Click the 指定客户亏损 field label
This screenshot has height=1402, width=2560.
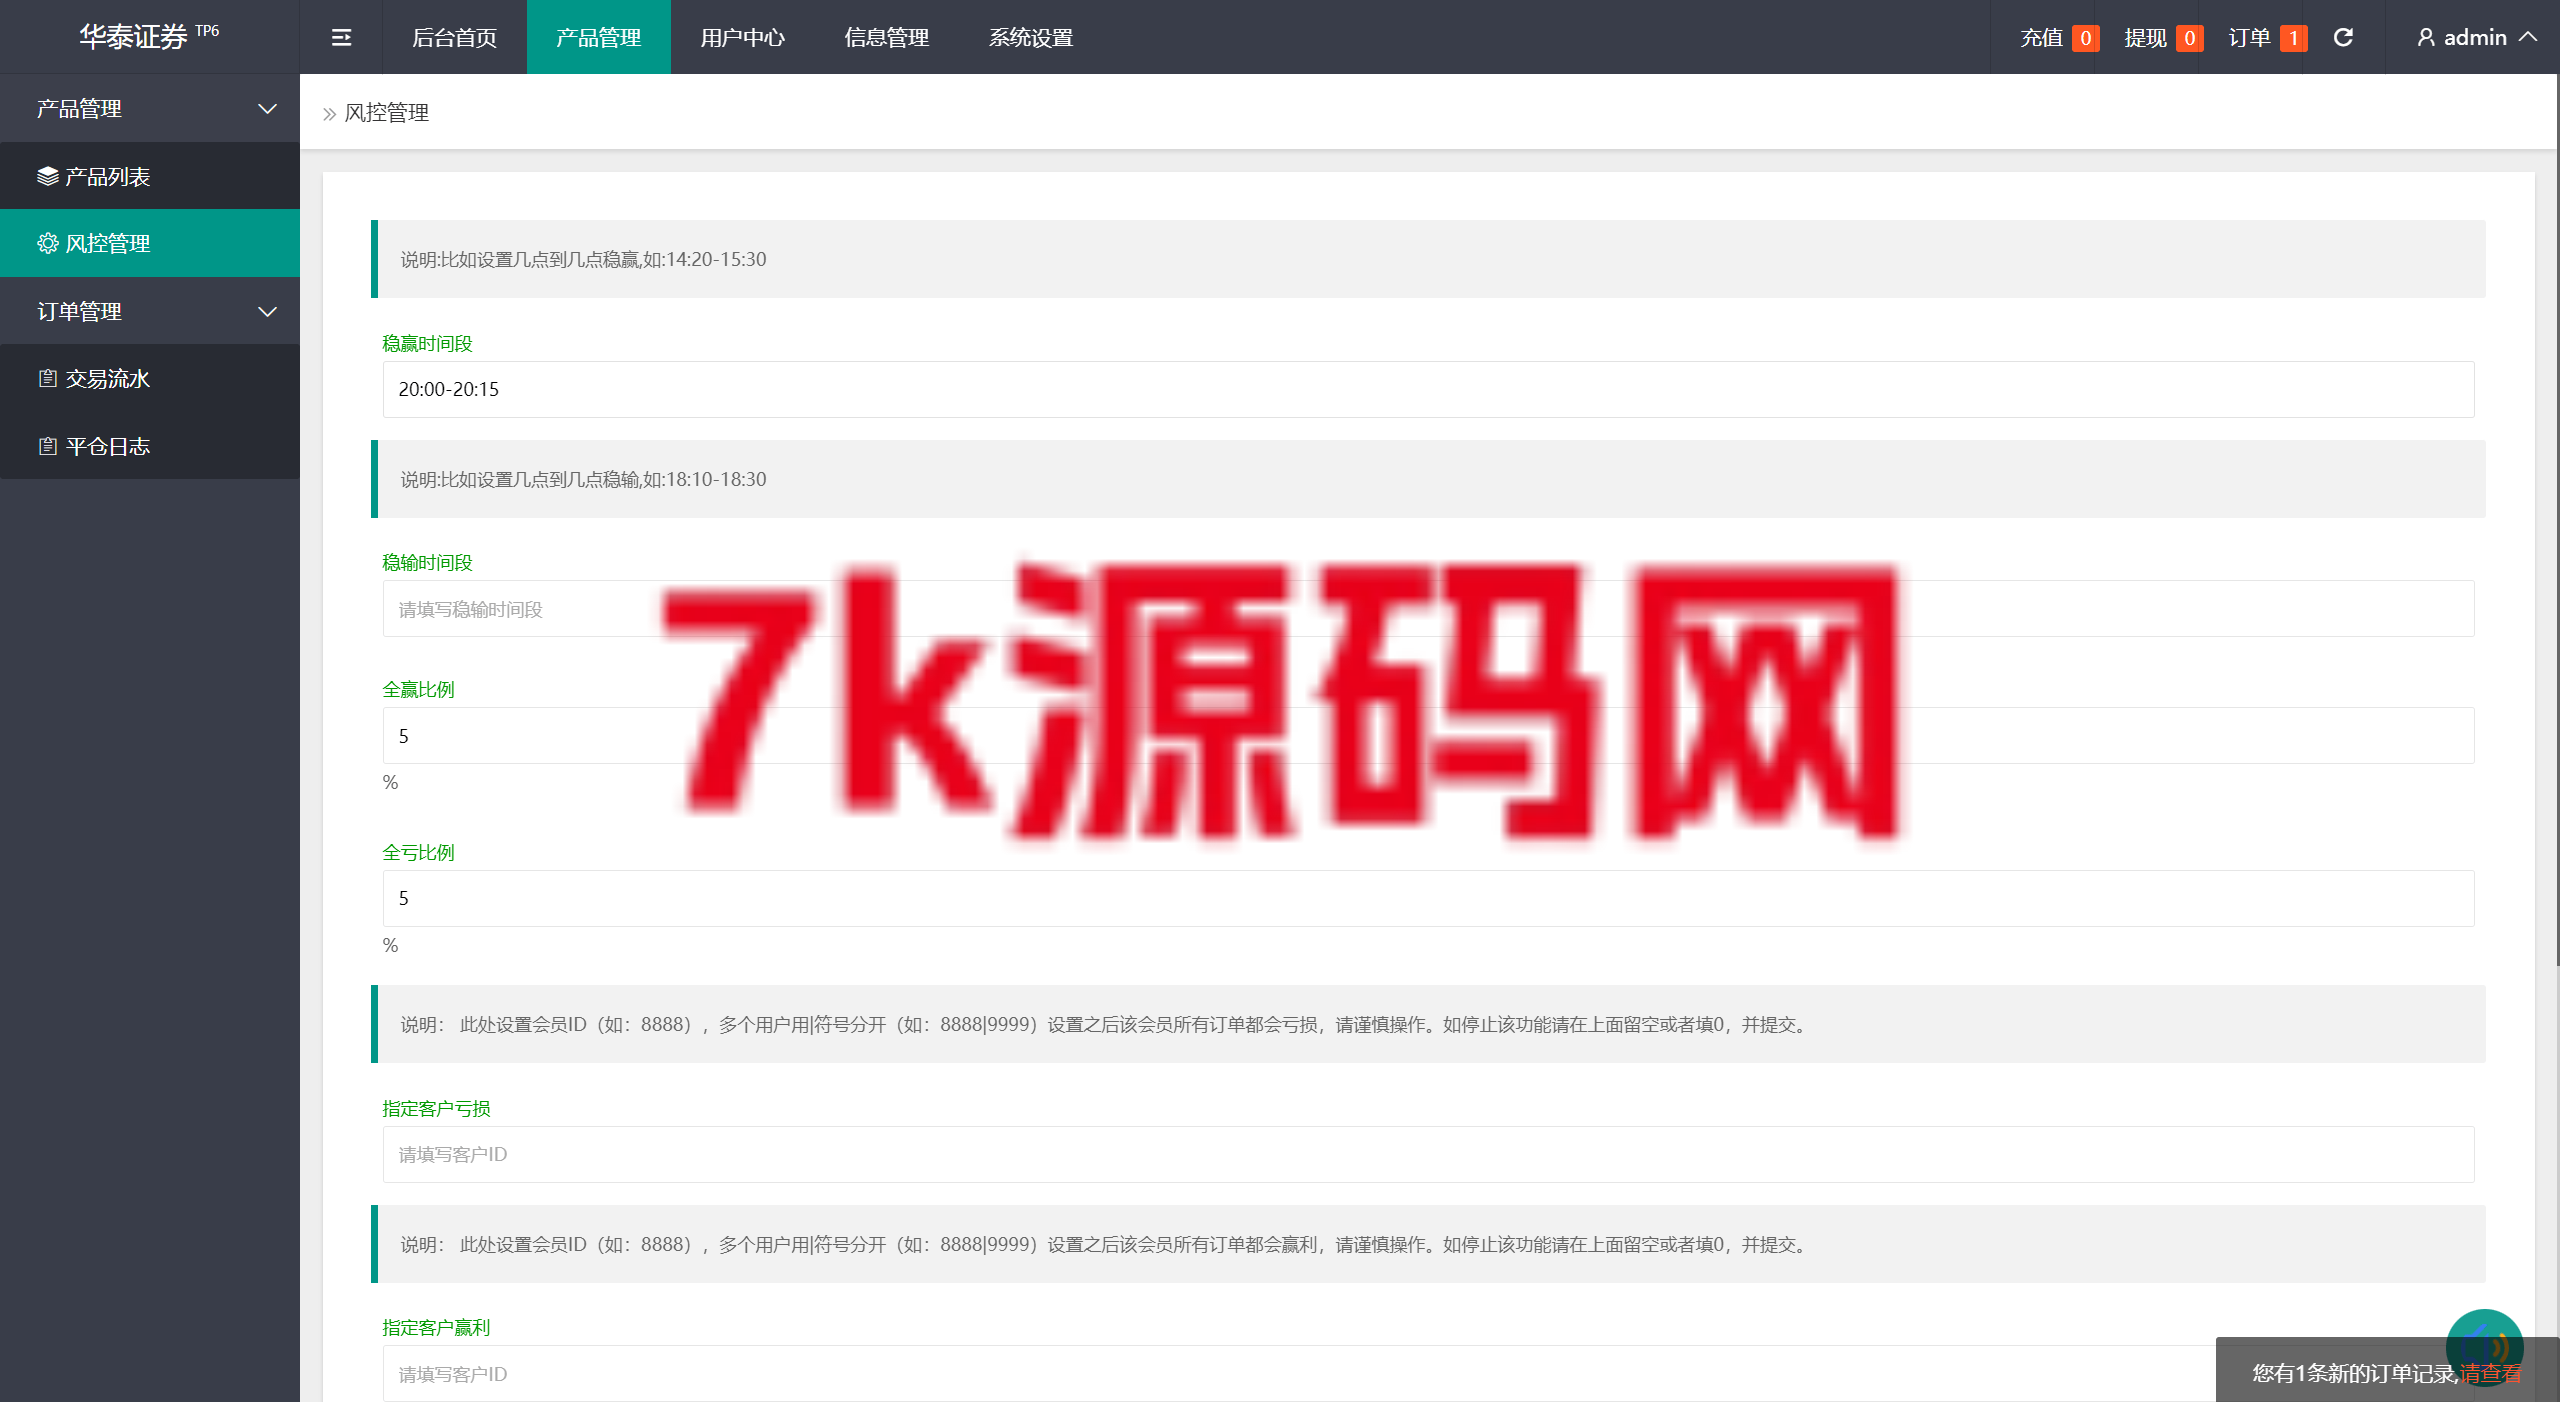pyautogui.click(x=436, y=1108)
